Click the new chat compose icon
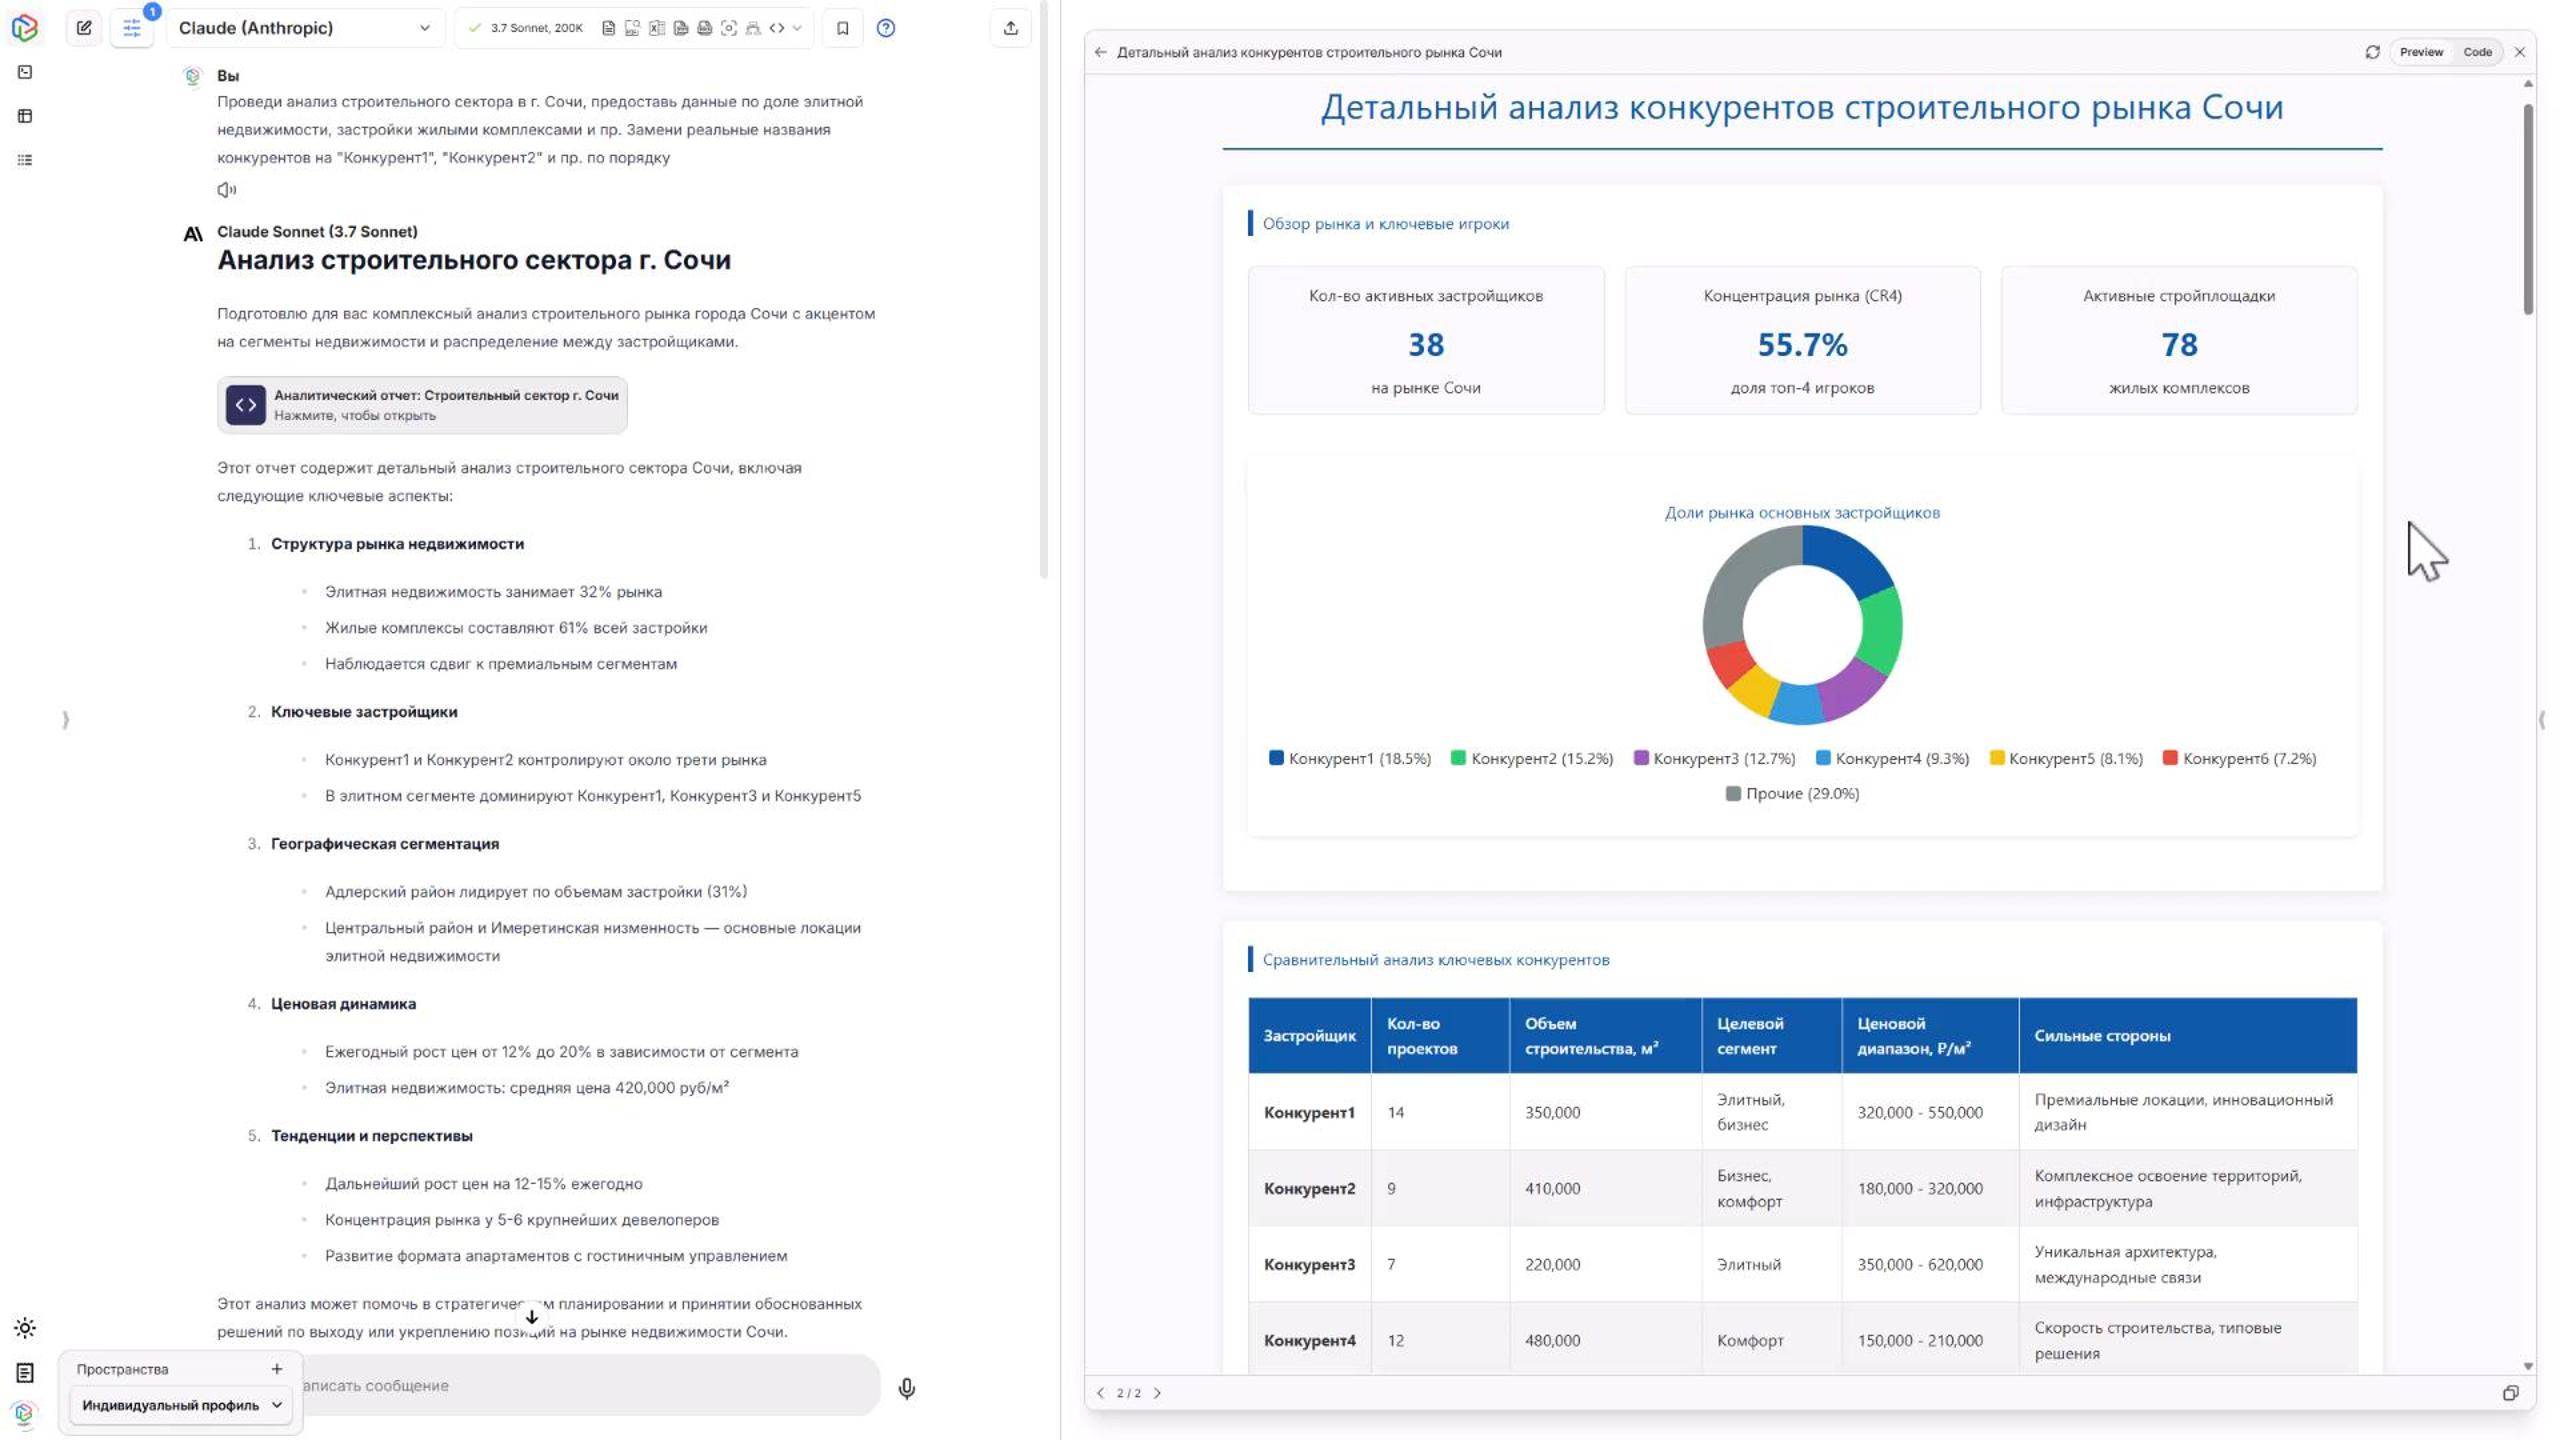The width and height of the screenshot is (2560, 1440). (84, 28)
